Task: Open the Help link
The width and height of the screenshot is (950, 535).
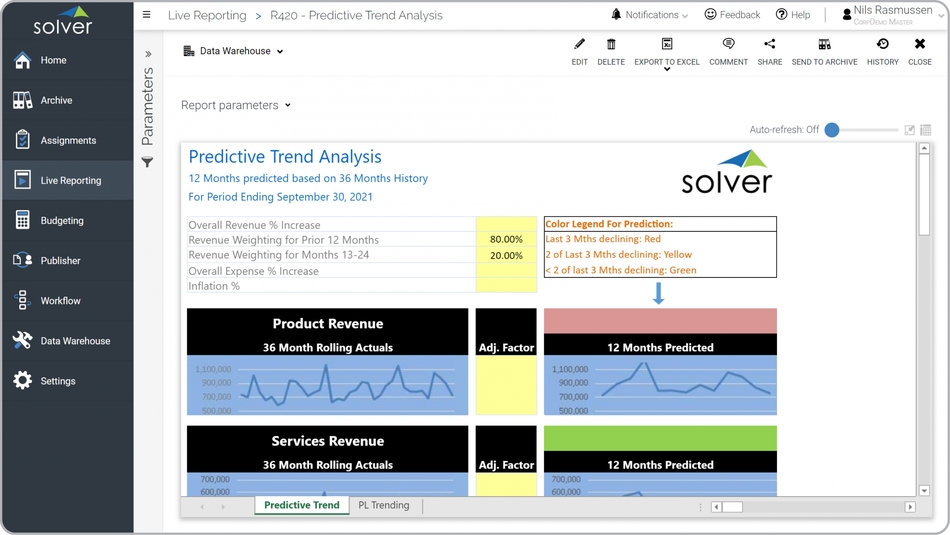Action: coord(793,15)
